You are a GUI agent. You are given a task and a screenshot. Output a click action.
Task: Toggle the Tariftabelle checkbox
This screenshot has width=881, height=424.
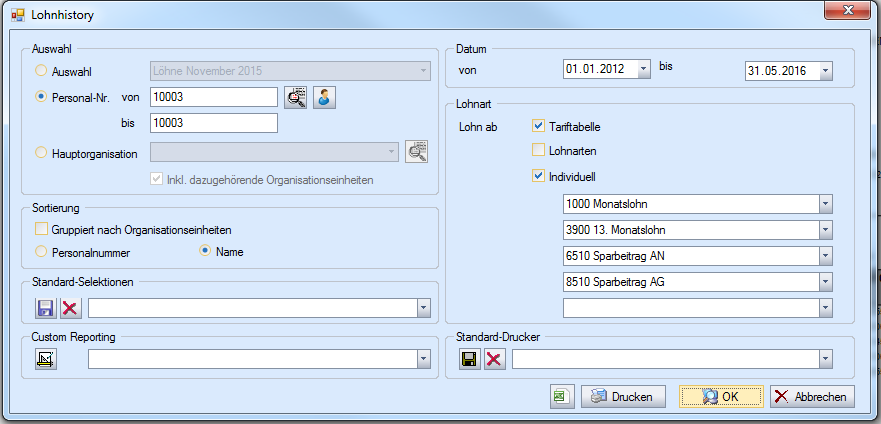(x=538, y=126)
